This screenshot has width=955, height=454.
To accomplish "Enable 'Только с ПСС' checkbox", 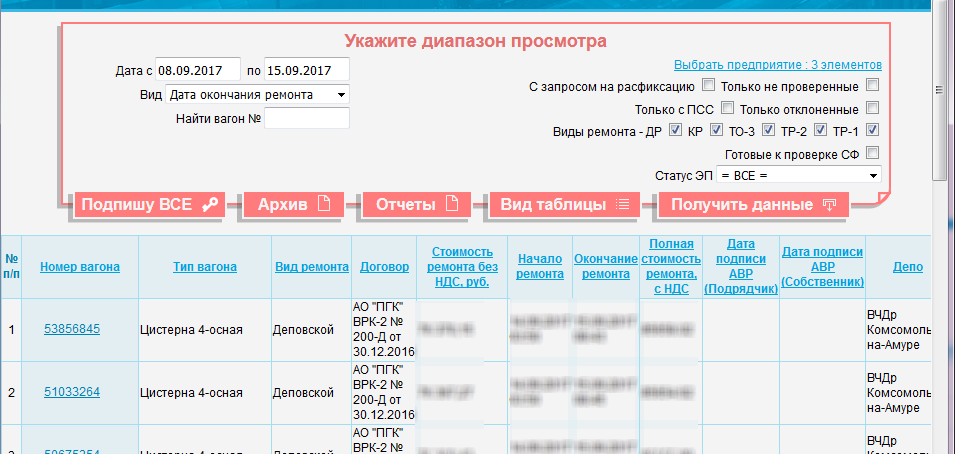I will point(727,108).
